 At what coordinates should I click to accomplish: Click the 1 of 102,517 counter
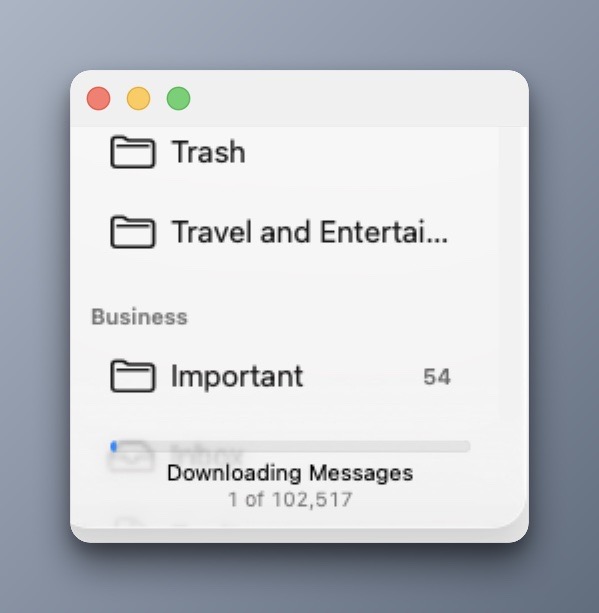pyautogui.click(x=290, y=500)
